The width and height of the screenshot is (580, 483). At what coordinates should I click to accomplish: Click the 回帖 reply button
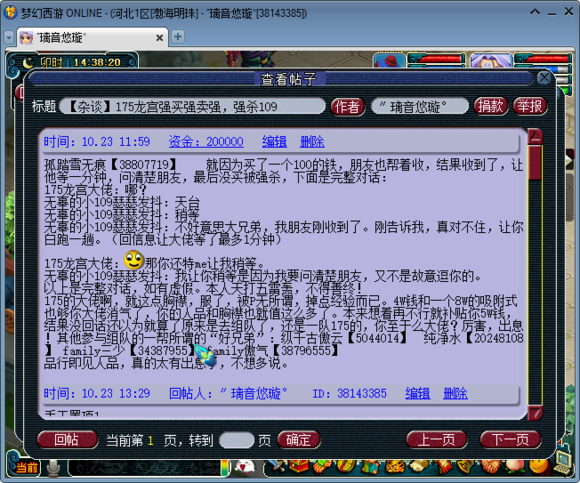coord(67,440)
